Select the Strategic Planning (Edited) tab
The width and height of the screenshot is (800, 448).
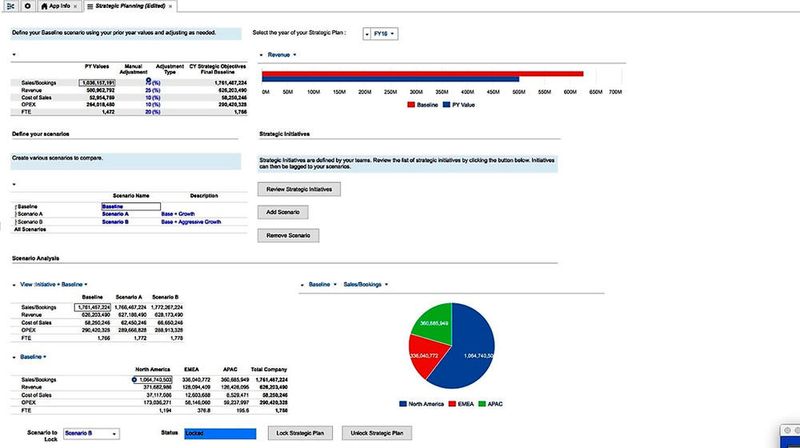pos(128,6)
